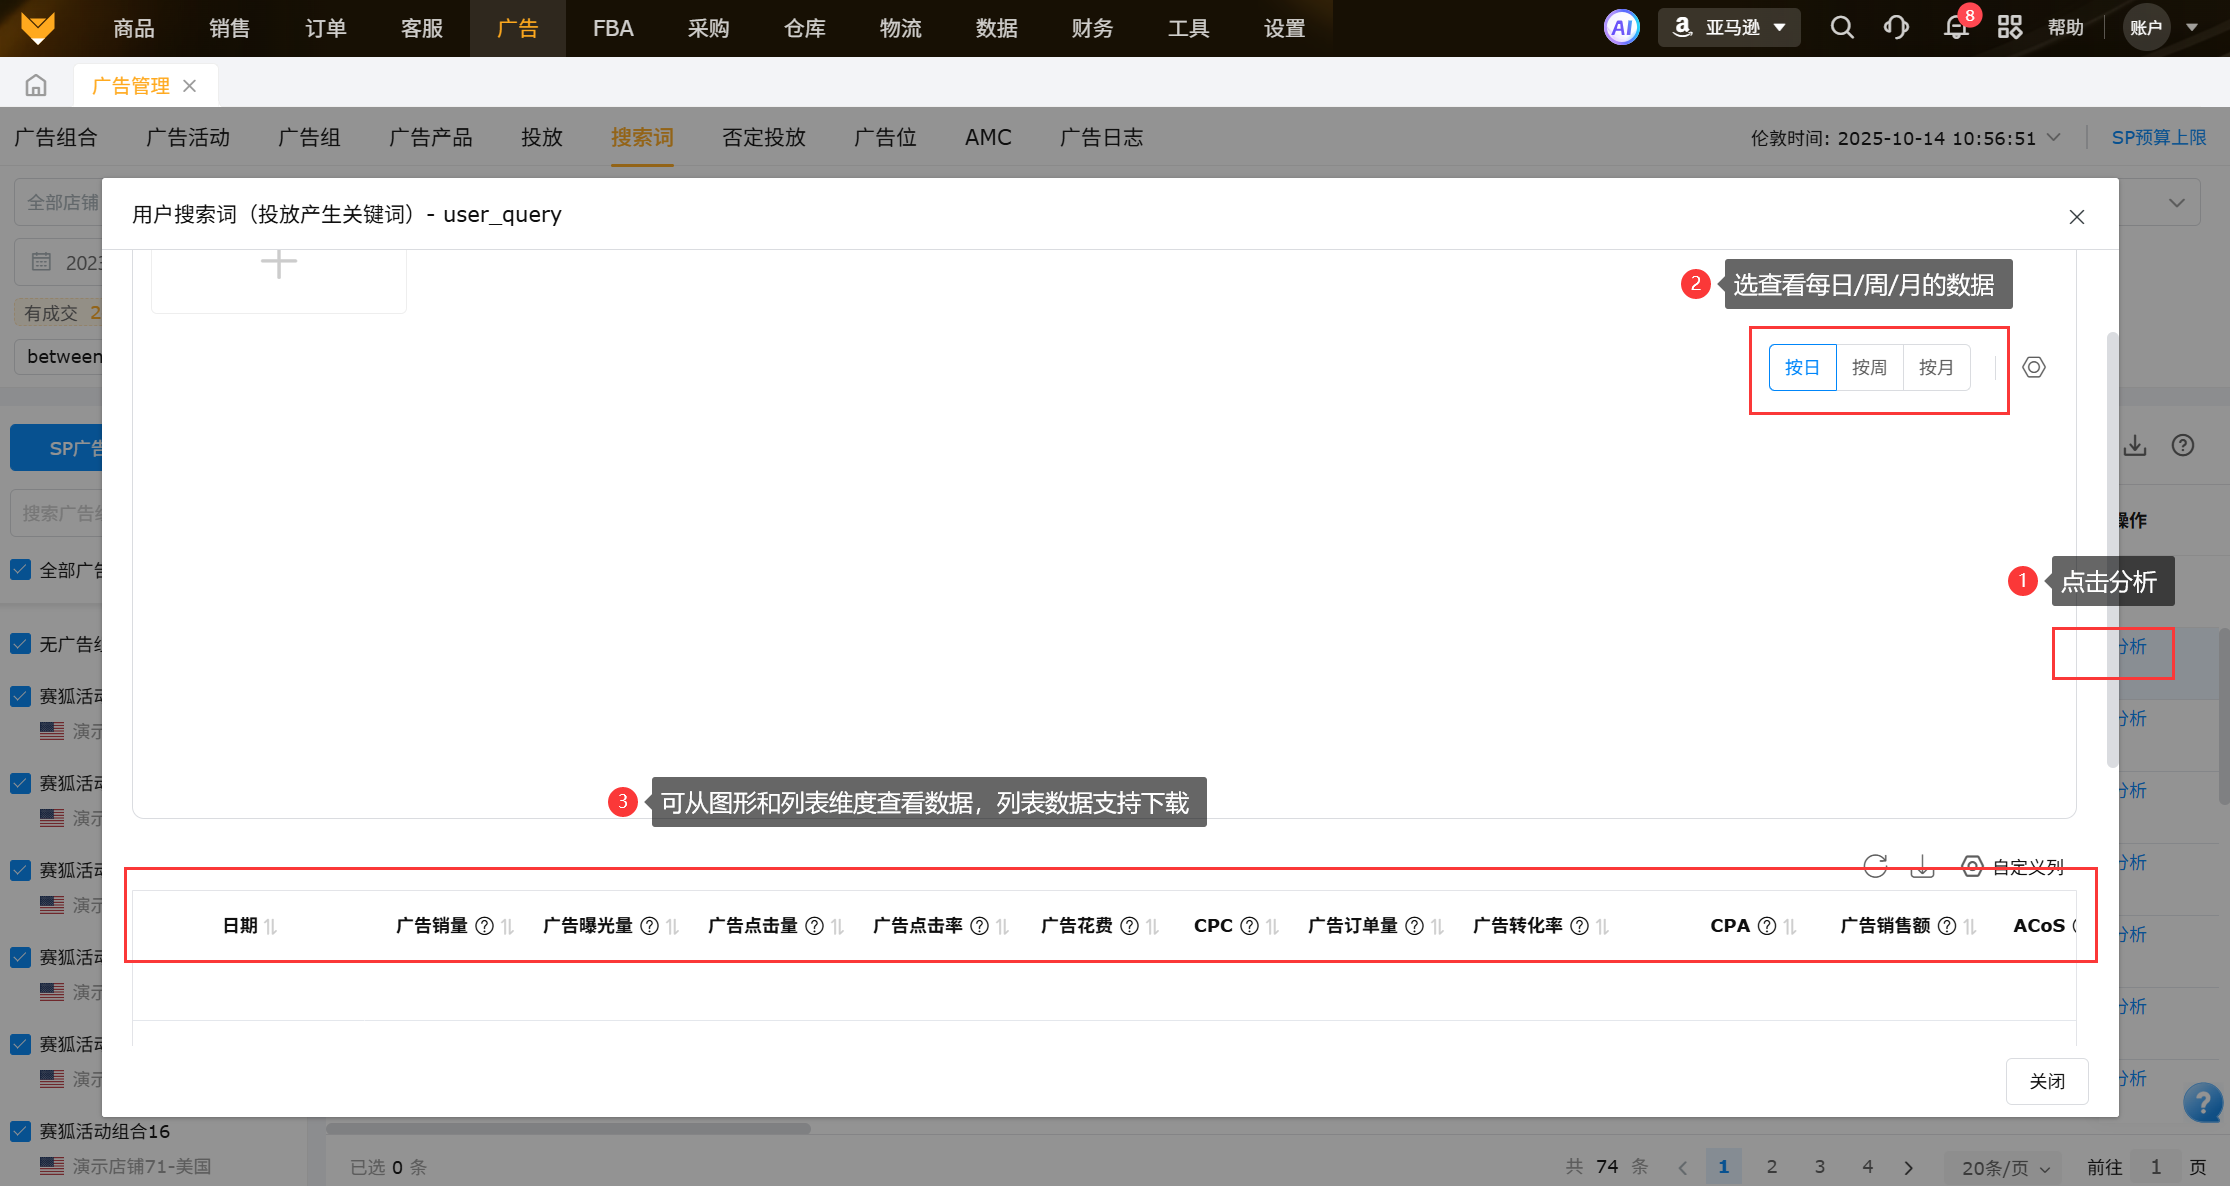Open the apps grid icon
This screenshot has height=1186, width=2230.
2010,28
